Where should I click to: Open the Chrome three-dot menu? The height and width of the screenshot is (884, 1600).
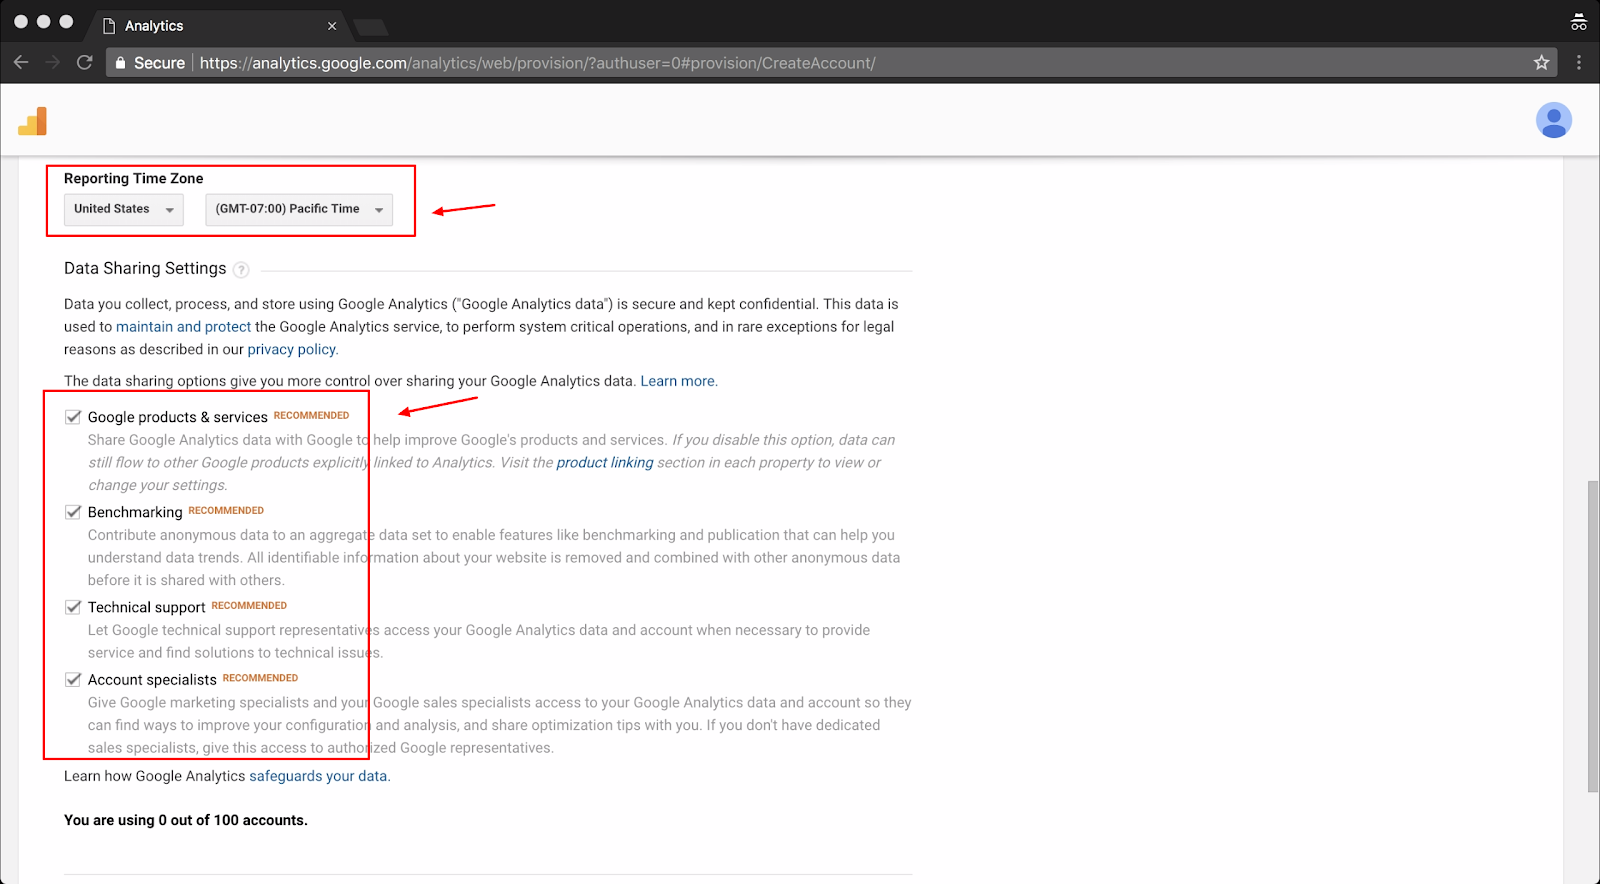[1579, 63]
